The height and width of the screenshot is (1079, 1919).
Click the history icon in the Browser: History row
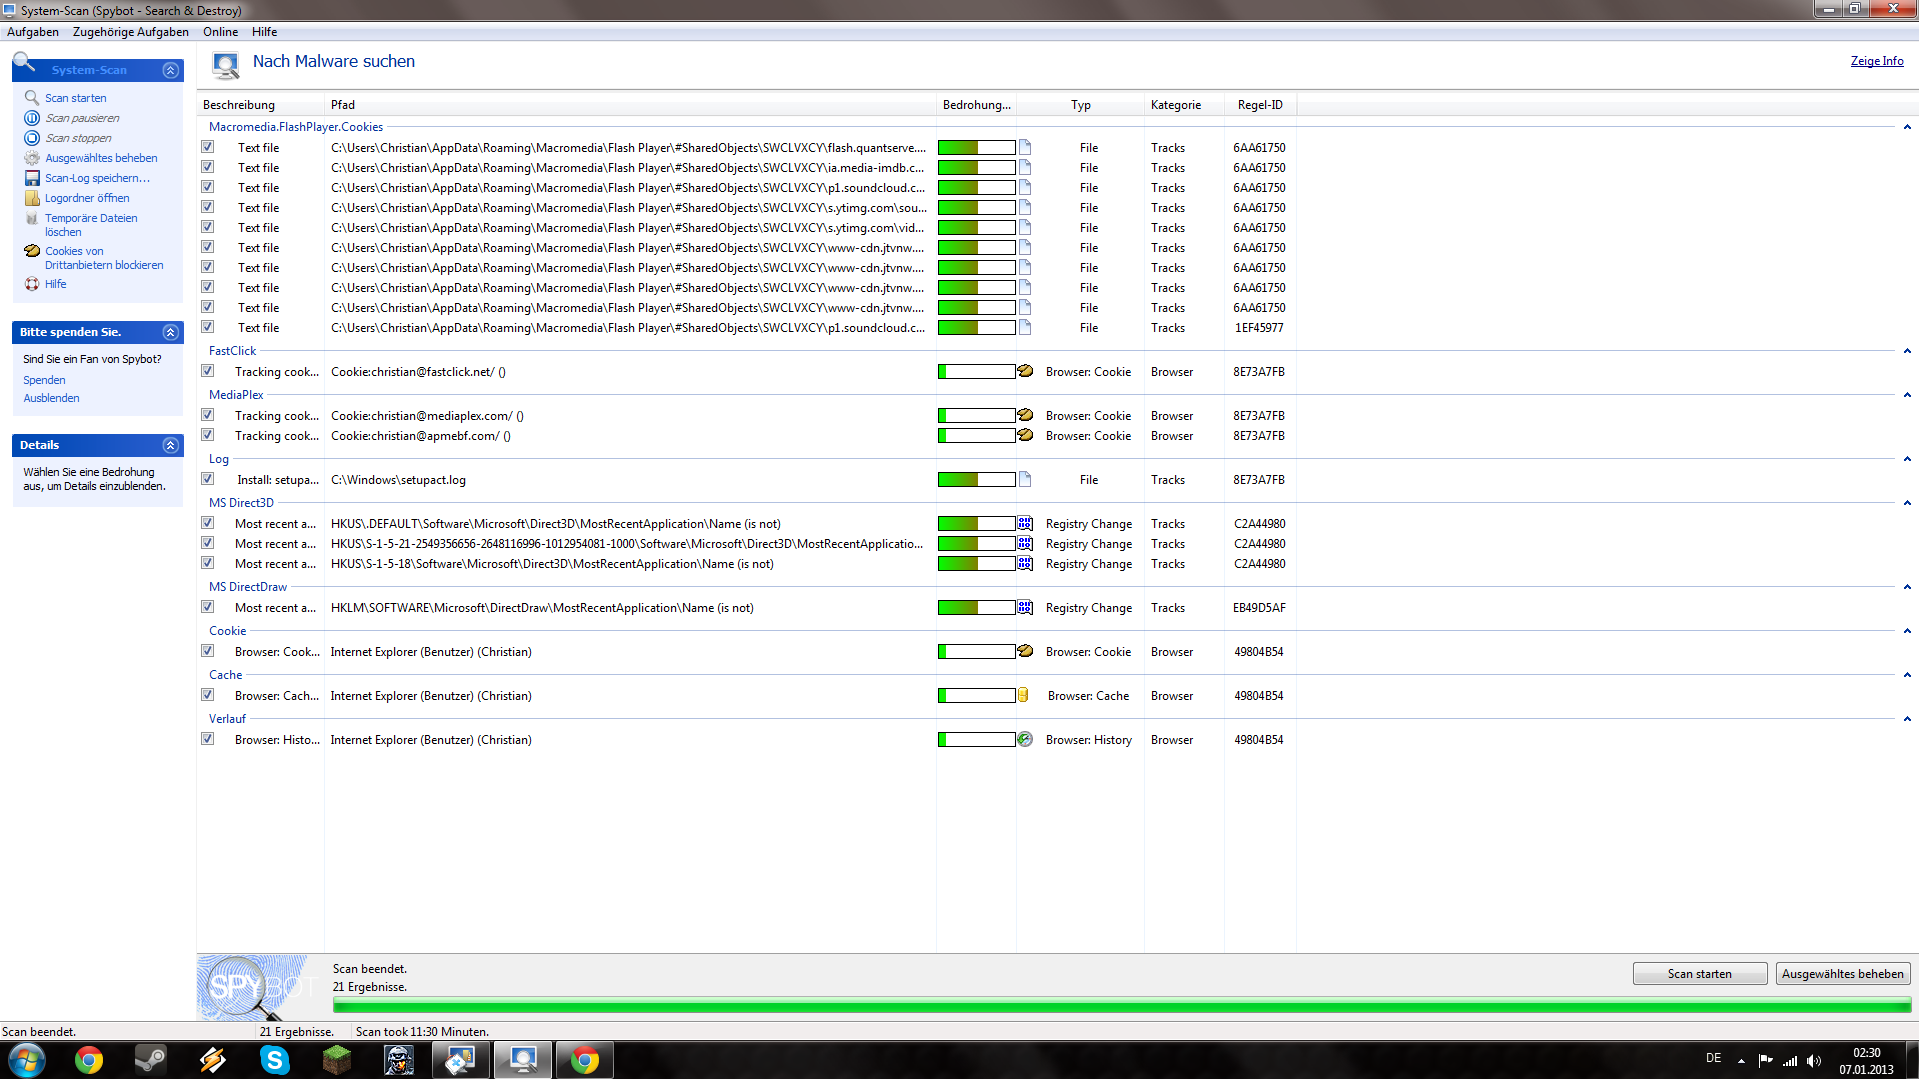click(x=1025, y=739)
